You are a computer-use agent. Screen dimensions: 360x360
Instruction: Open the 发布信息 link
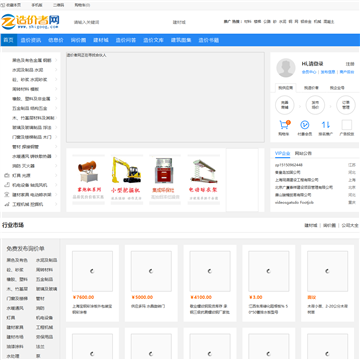pyautogui.click(x=328, y=72)
